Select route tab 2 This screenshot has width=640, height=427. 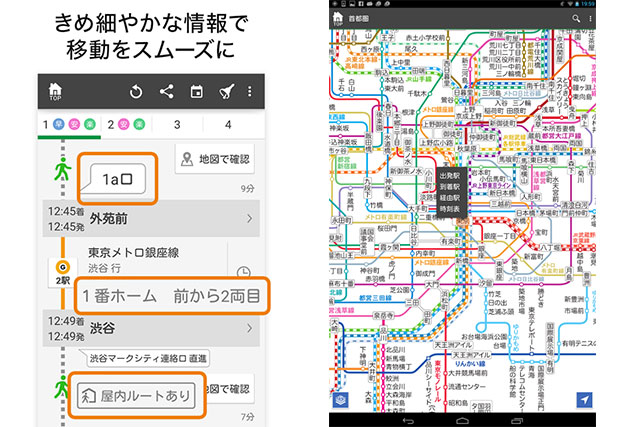coord(126,125)
